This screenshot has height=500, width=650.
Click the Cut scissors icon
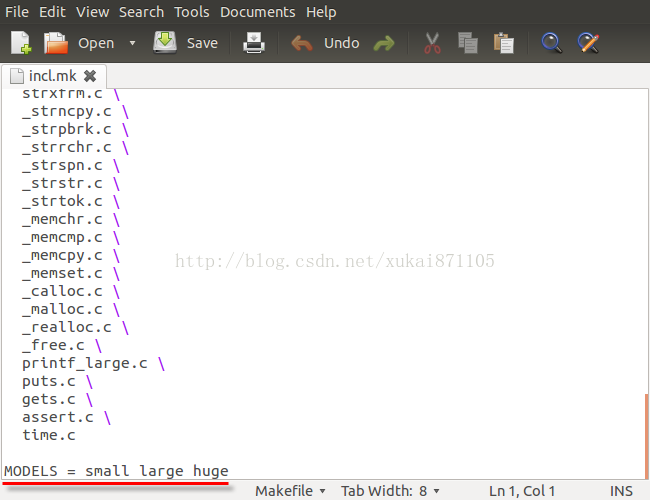coord(432,43)
